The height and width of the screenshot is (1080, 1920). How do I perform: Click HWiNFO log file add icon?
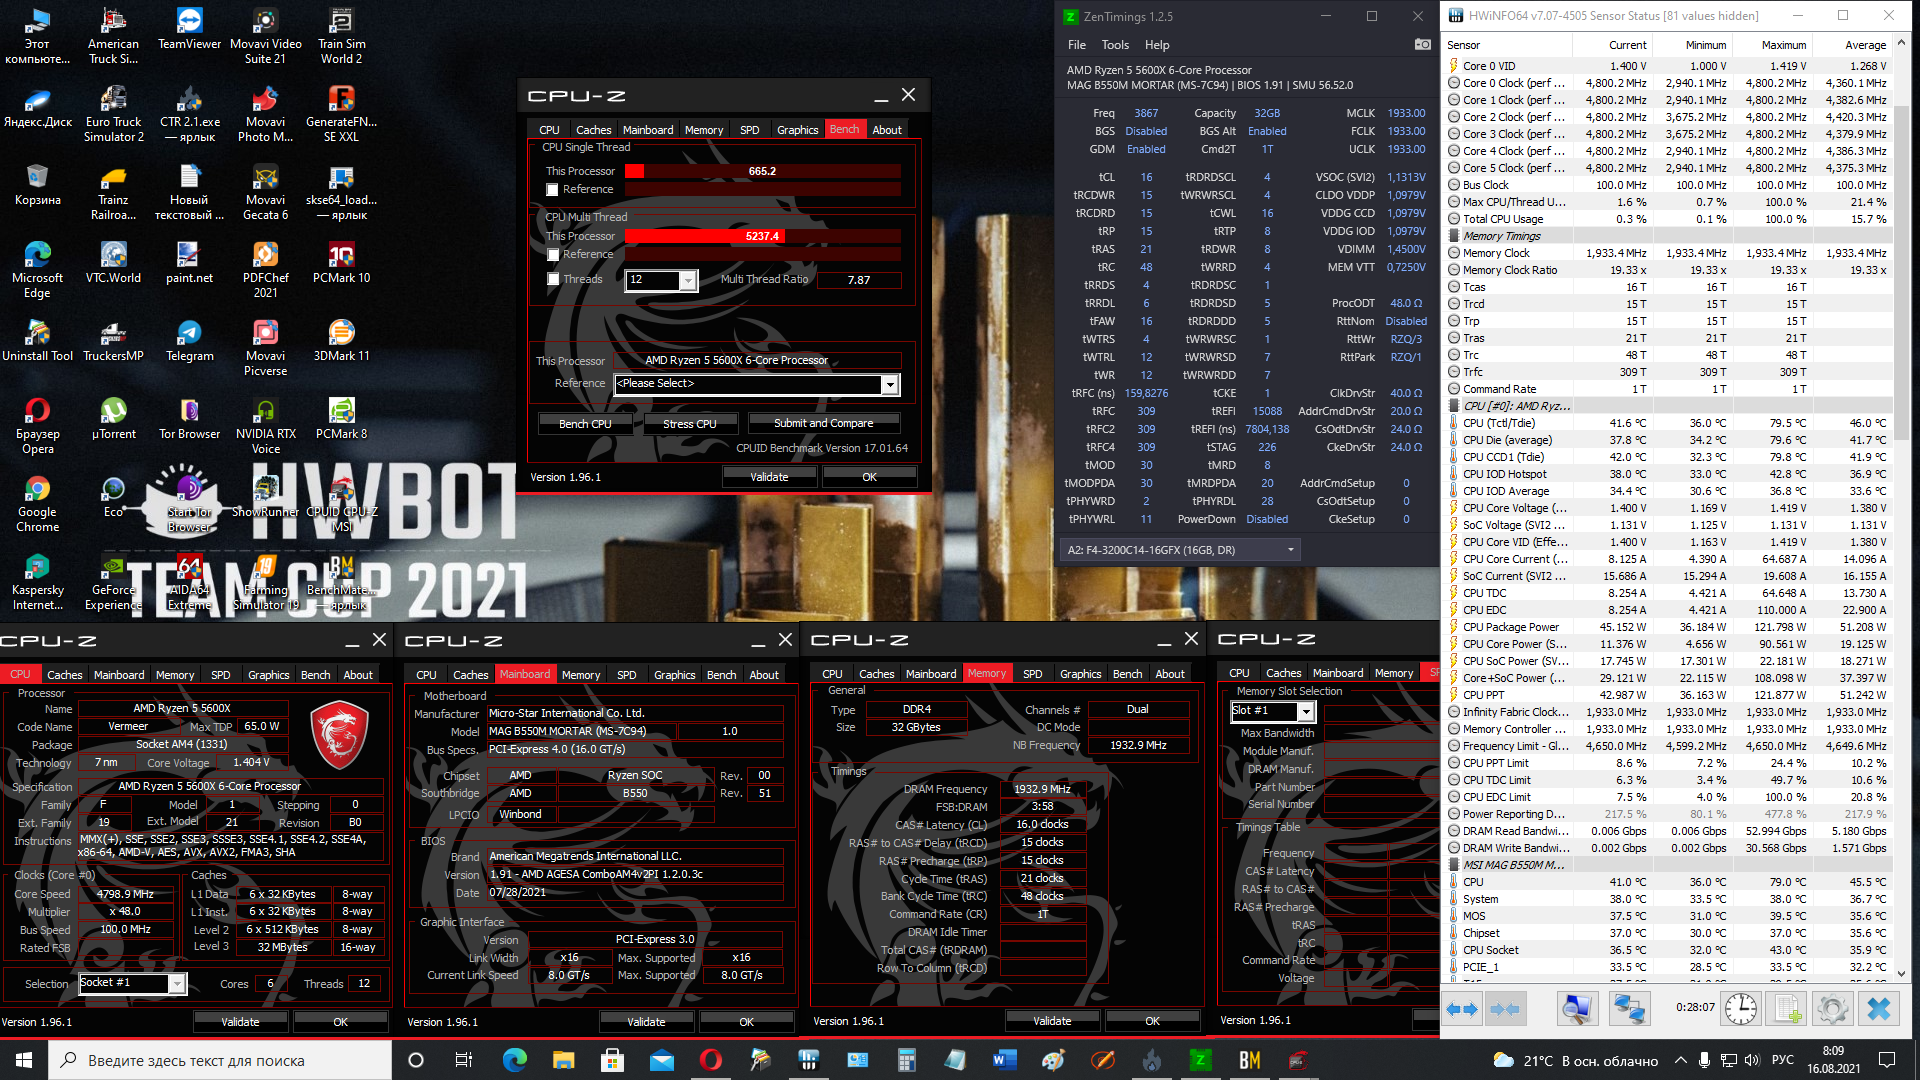click(1788, 1009)
